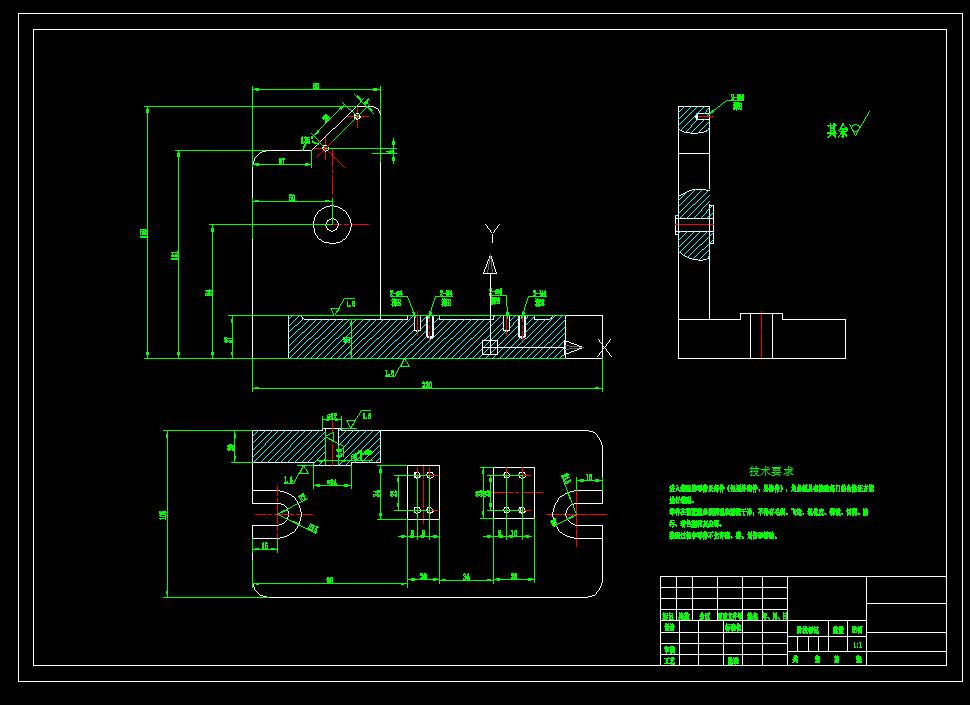Pick the 16 dimension under the left U-slot
This screenshot has width=970, height=705.
(x=265, y=546)
